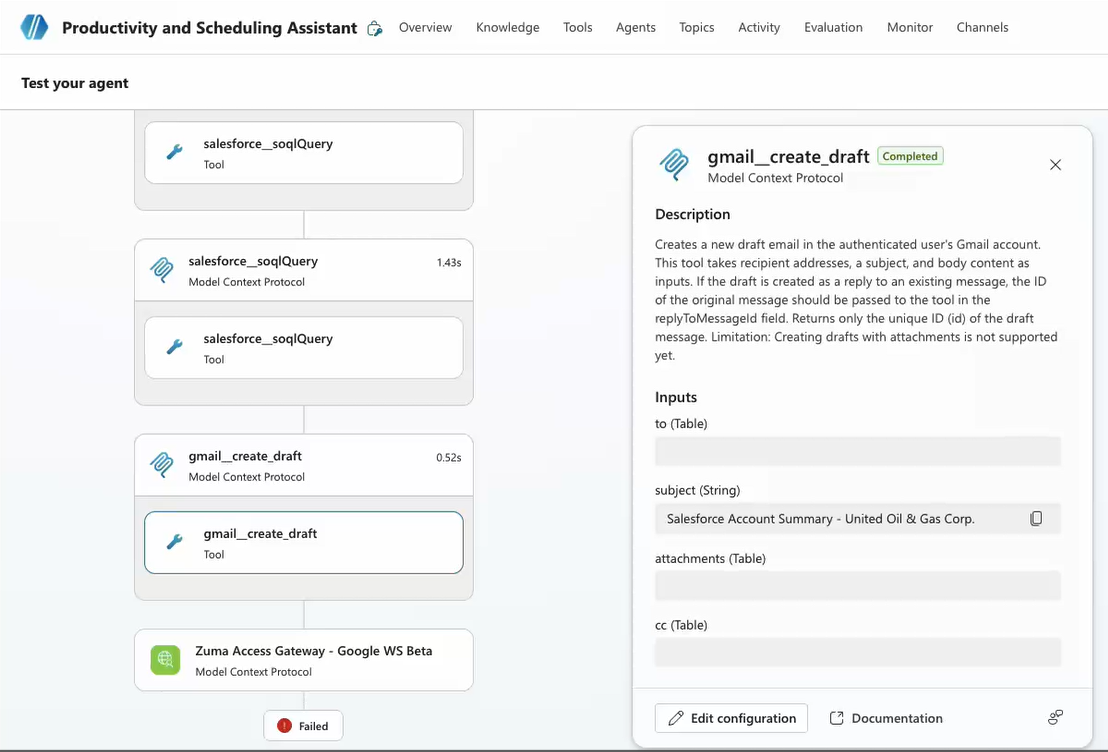This screenshot has height=752, width=1108.
Task: Open the Overview tab
Action: (425, 28)
